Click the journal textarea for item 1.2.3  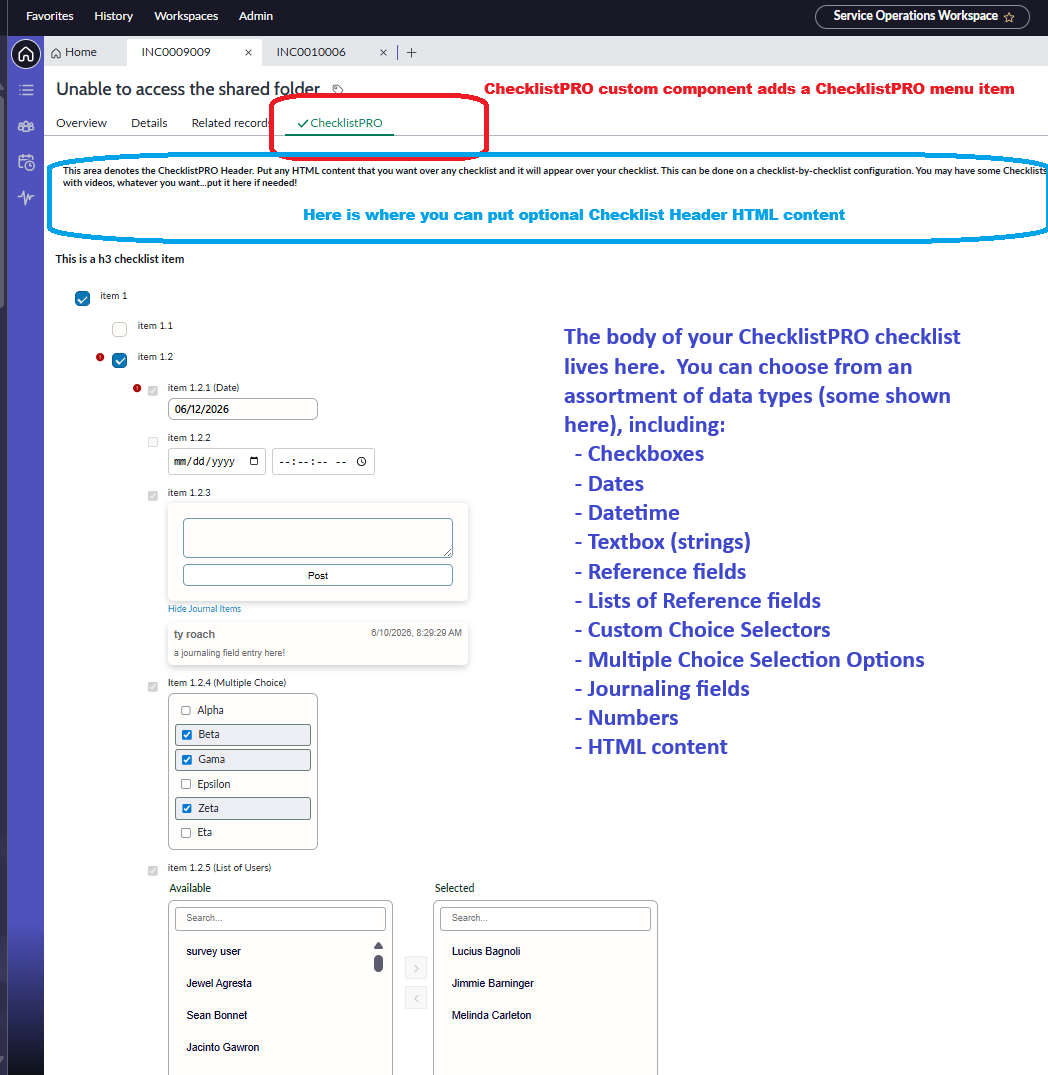pos(317,538)
